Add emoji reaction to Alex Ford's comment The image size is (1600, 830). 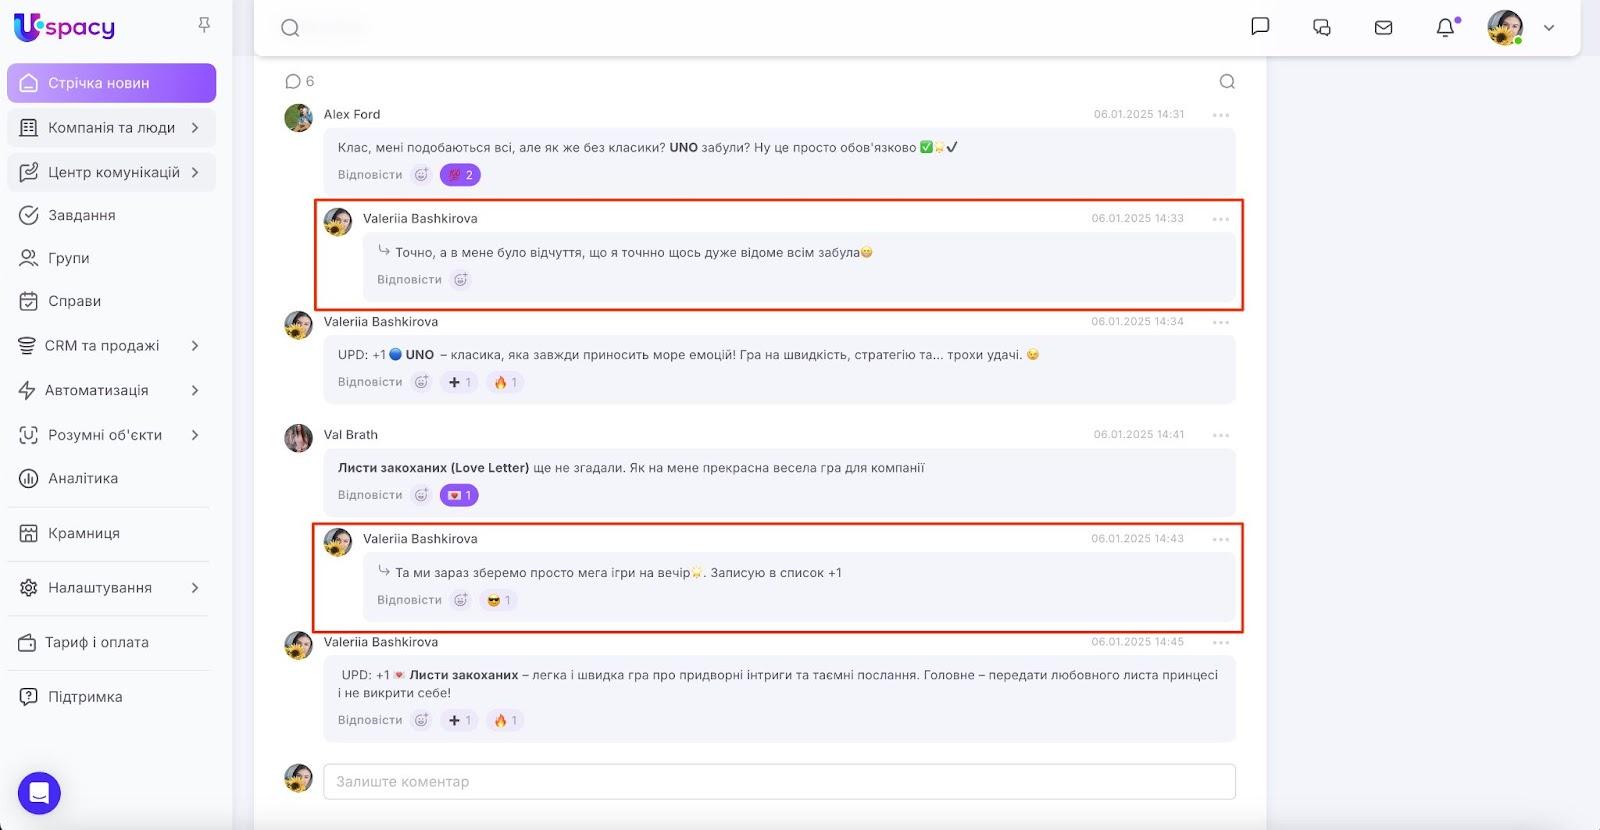pyautogui.click(x=422, y=175)
